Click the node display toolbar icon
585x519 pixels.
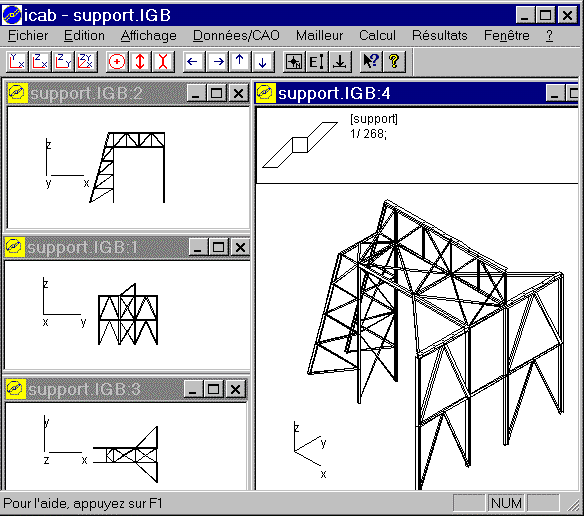[x=294, y=61]
